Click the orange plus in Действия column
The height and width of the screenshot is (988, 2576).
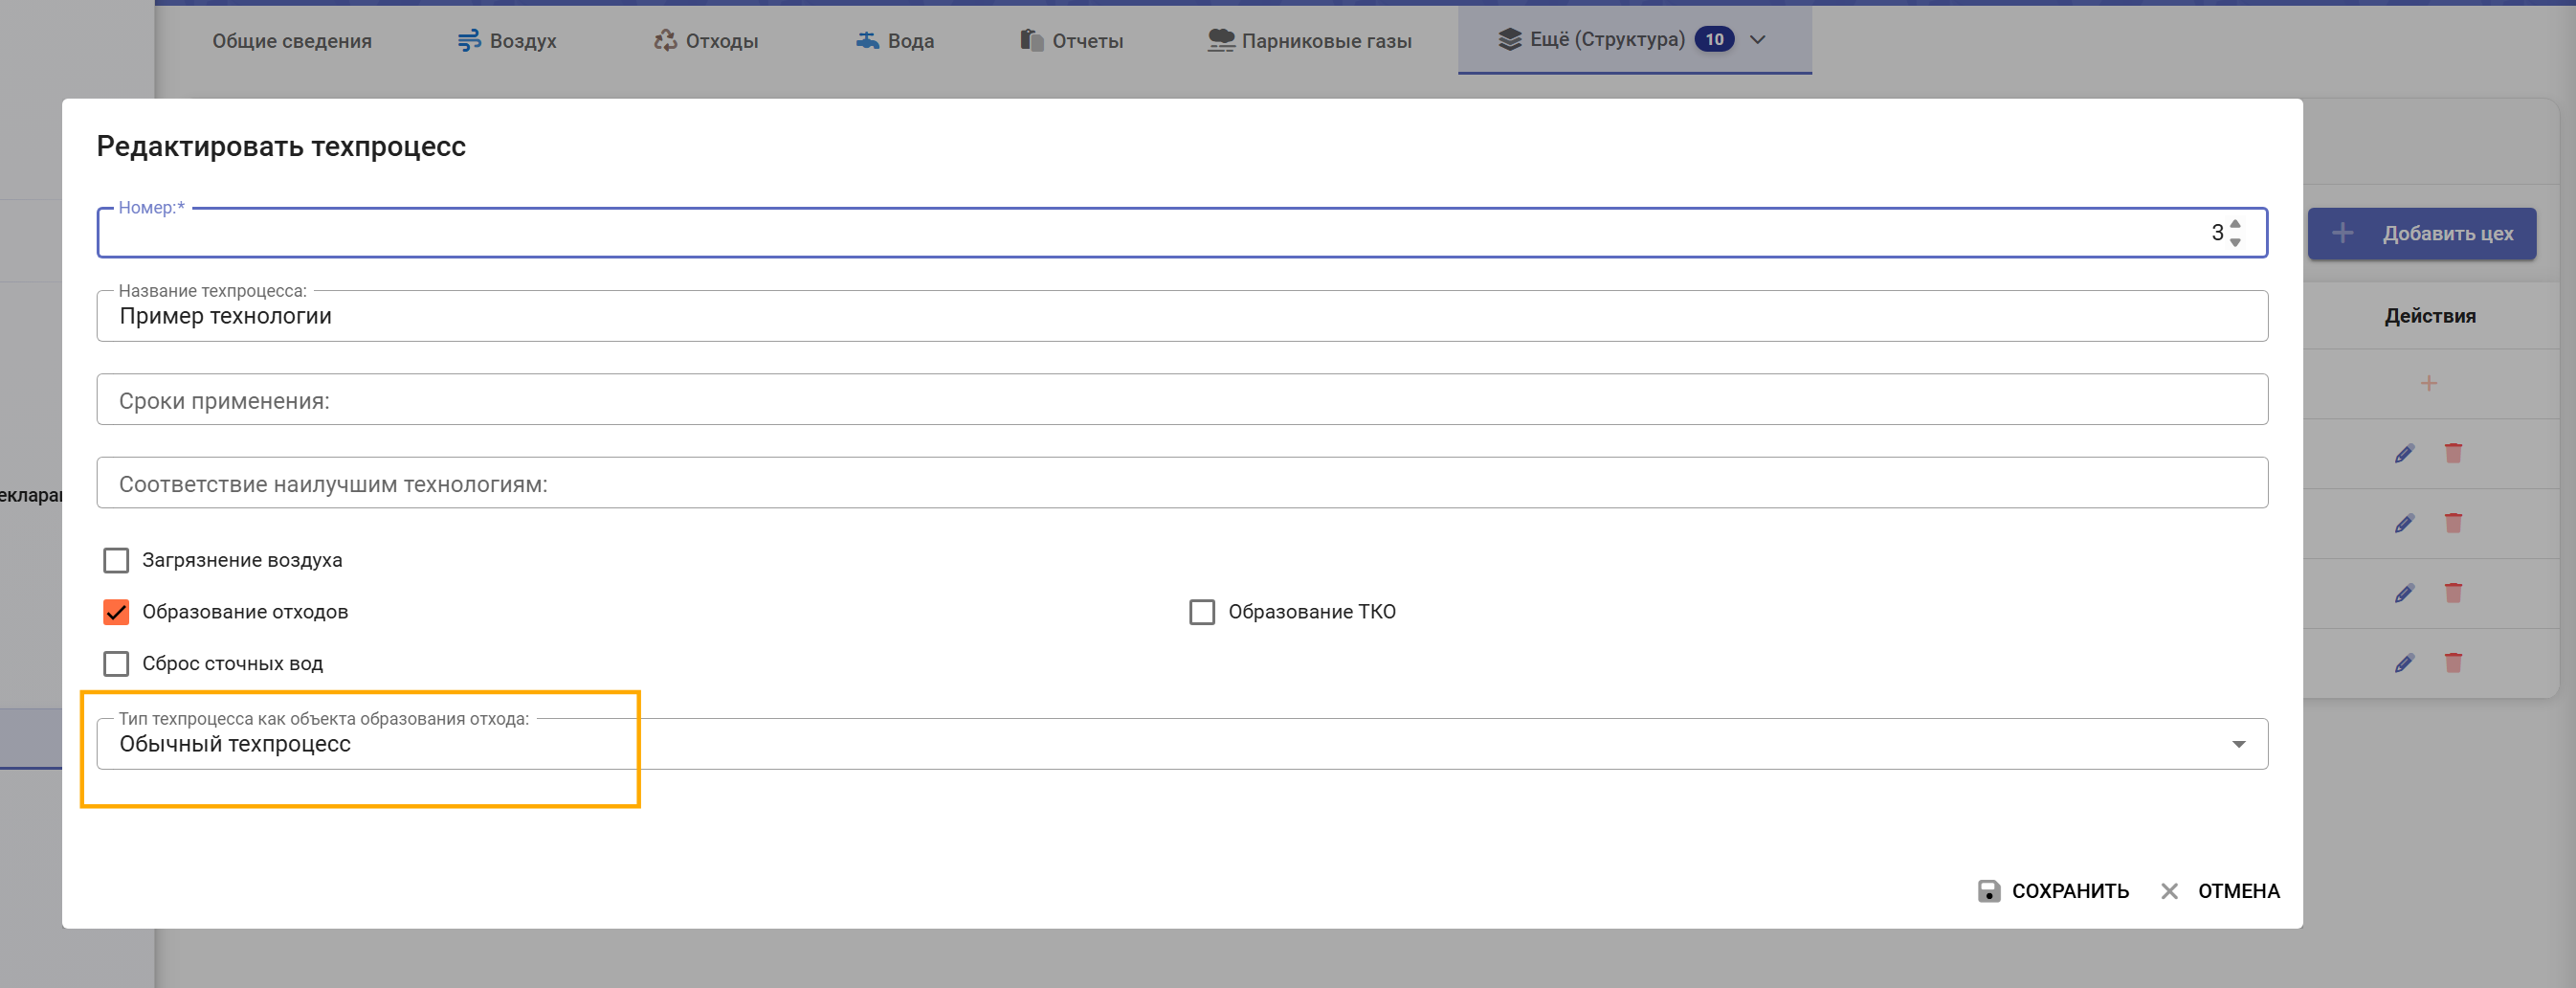[2429, 383]
